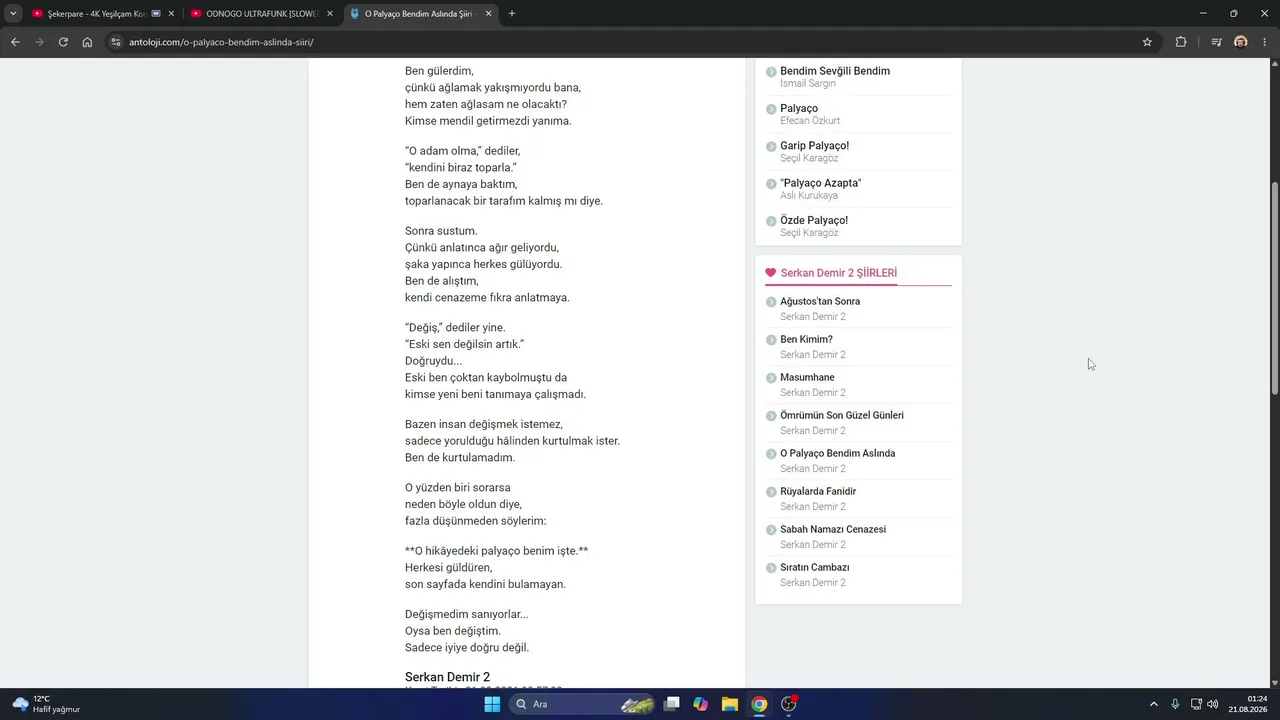Bookmark this page with the star
Screen dimensions: 1280x720
click(1147, 42)
